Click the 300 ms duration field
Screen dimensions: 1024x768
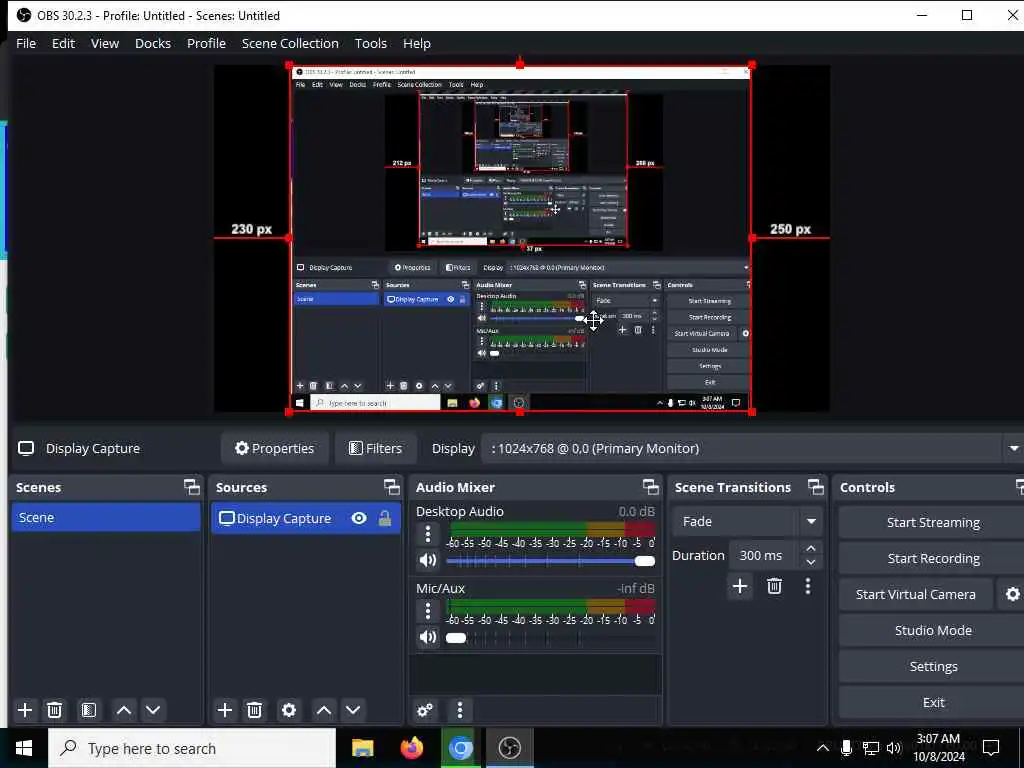click(764, 555)
